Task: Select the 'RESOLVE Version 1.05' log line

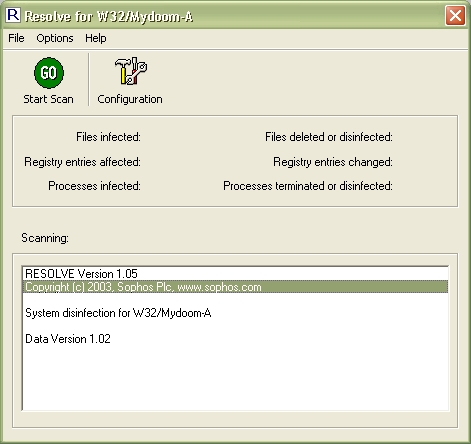Action: point(235,274)
